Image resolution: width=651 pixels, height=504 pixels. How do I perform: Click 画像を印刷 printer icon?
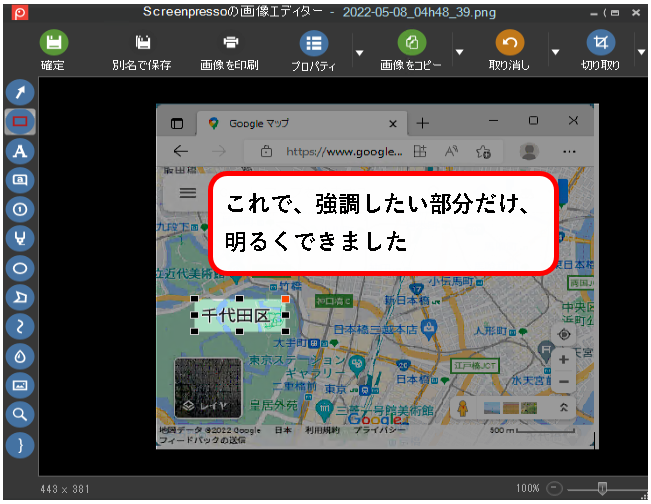[230, 42]
